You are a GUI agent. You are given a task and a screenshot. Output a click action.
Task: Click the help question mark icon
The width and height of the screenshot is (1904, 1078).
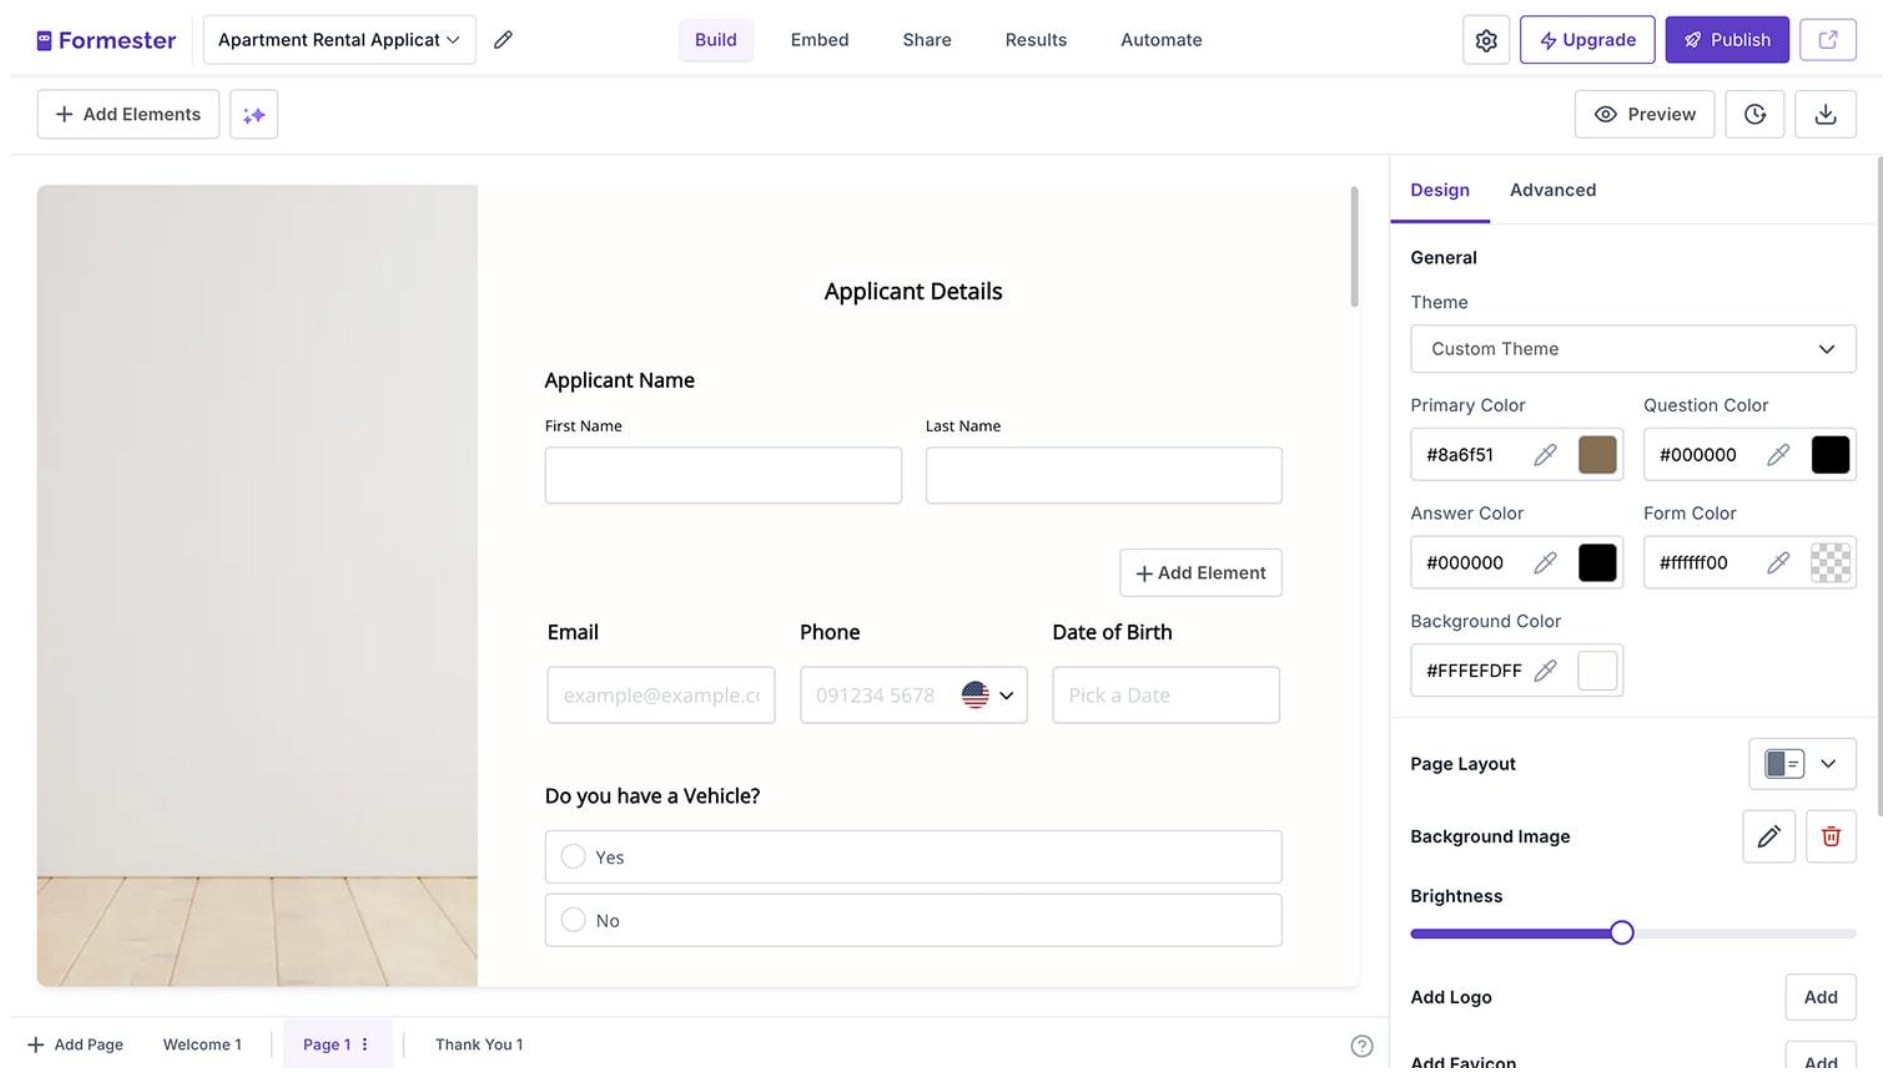click(1361, 1046)
